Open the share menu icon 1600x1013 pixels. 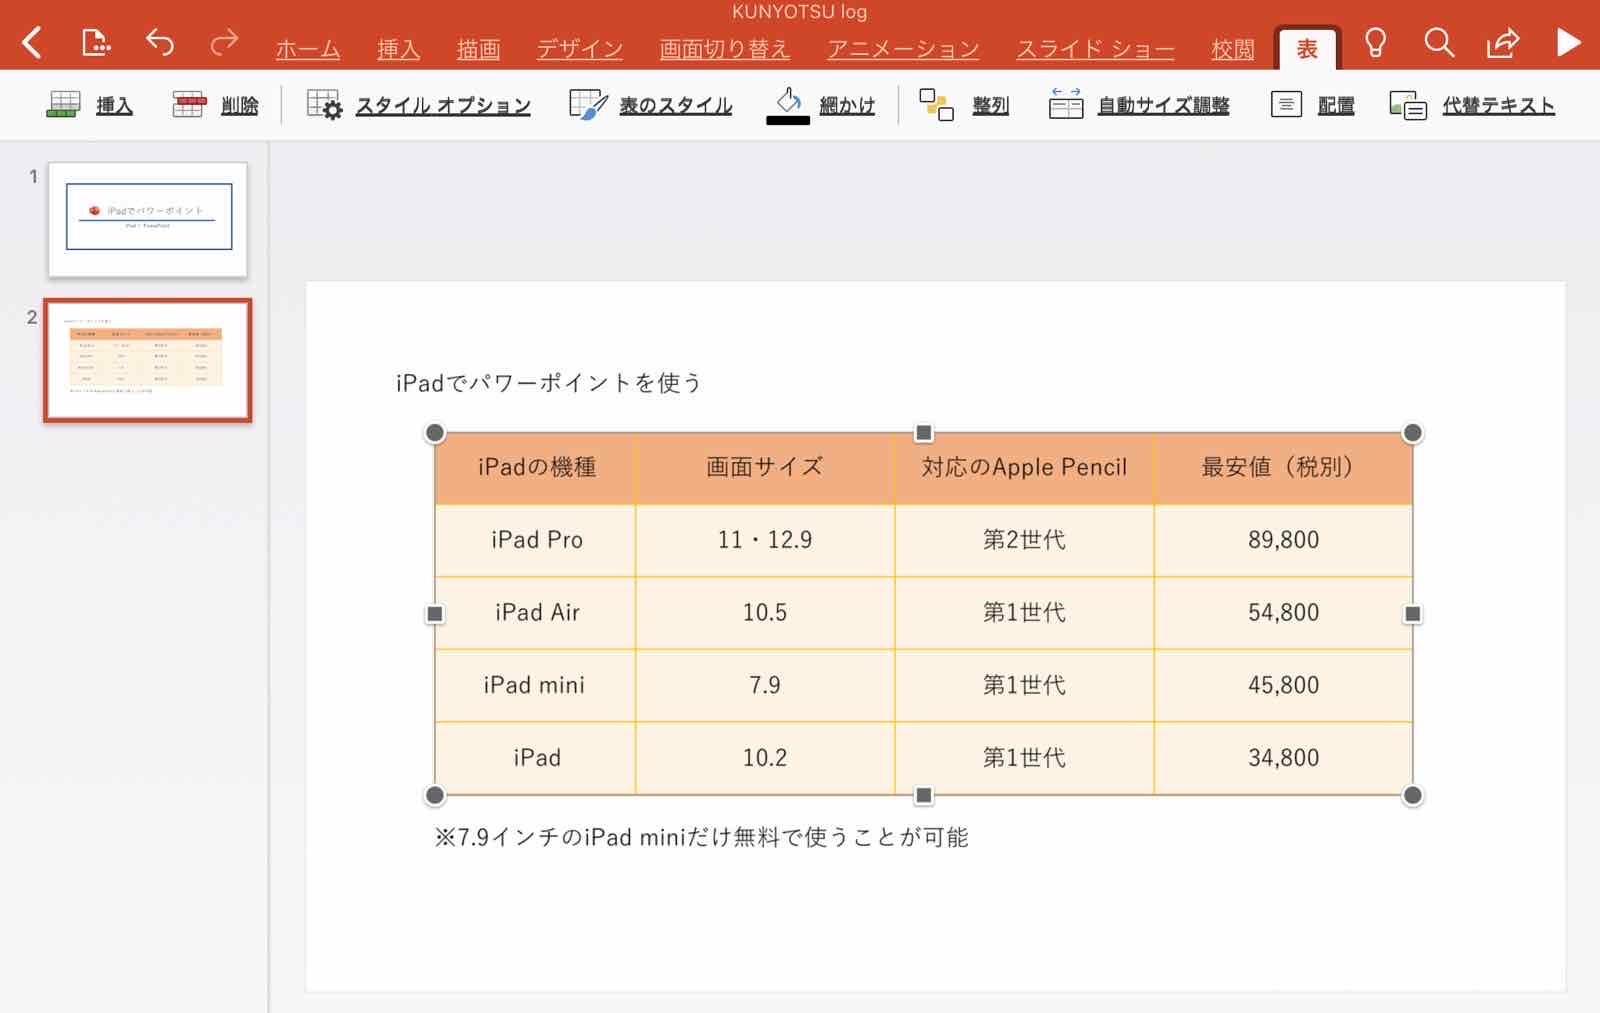[x=1503, y=42]
